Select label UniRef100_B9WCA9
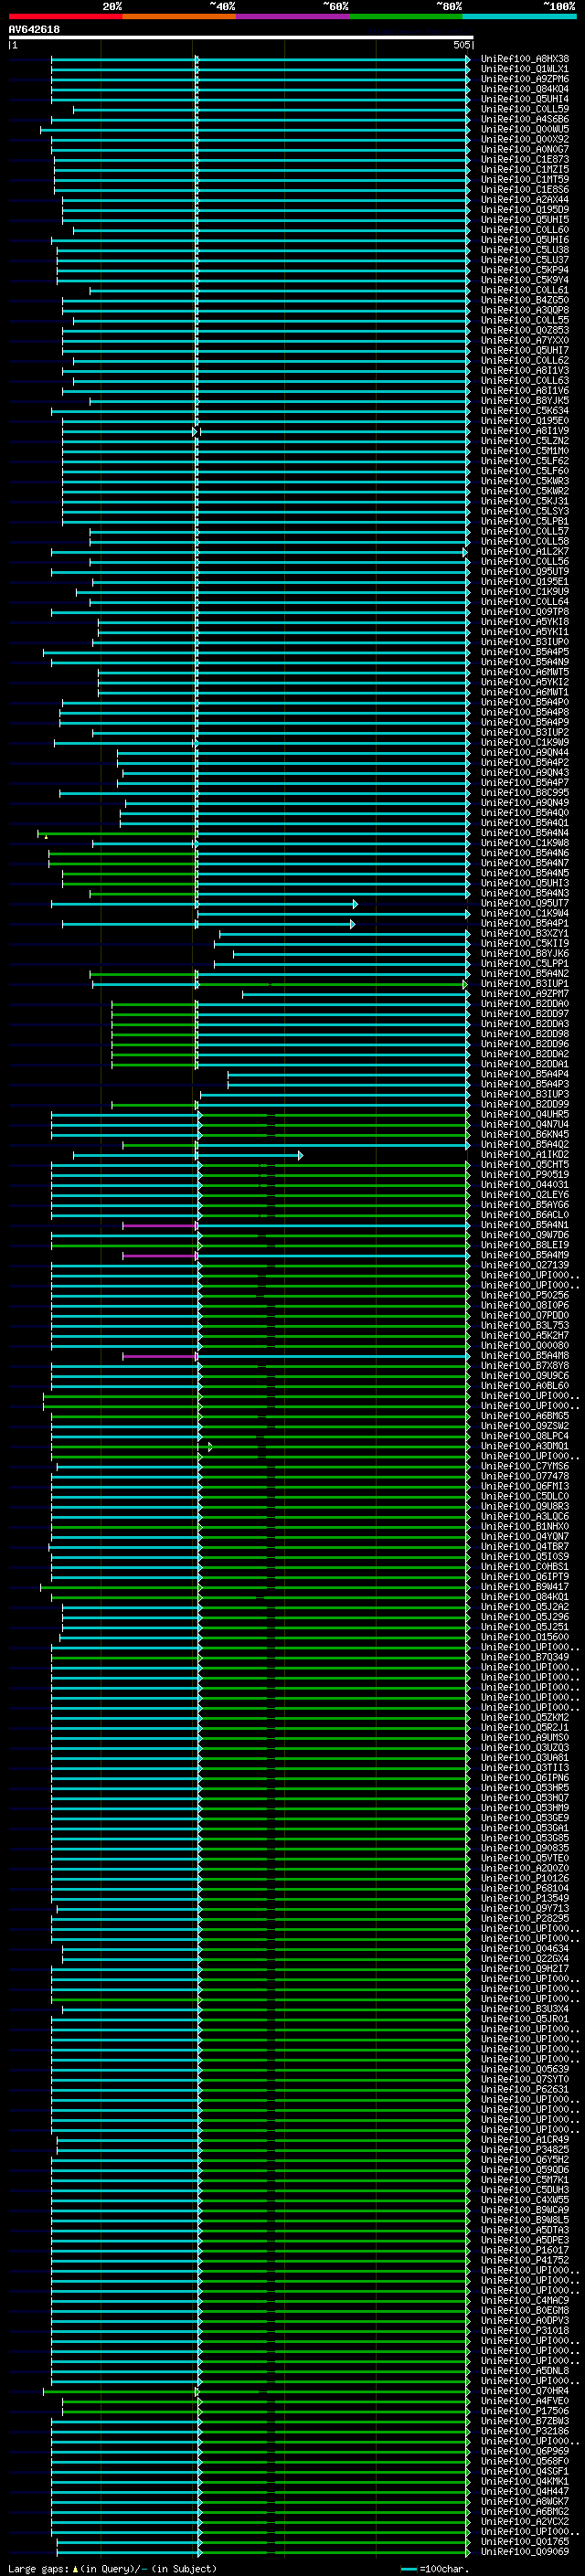Viewport: 585px width, 2576px height. (525, 2209)
